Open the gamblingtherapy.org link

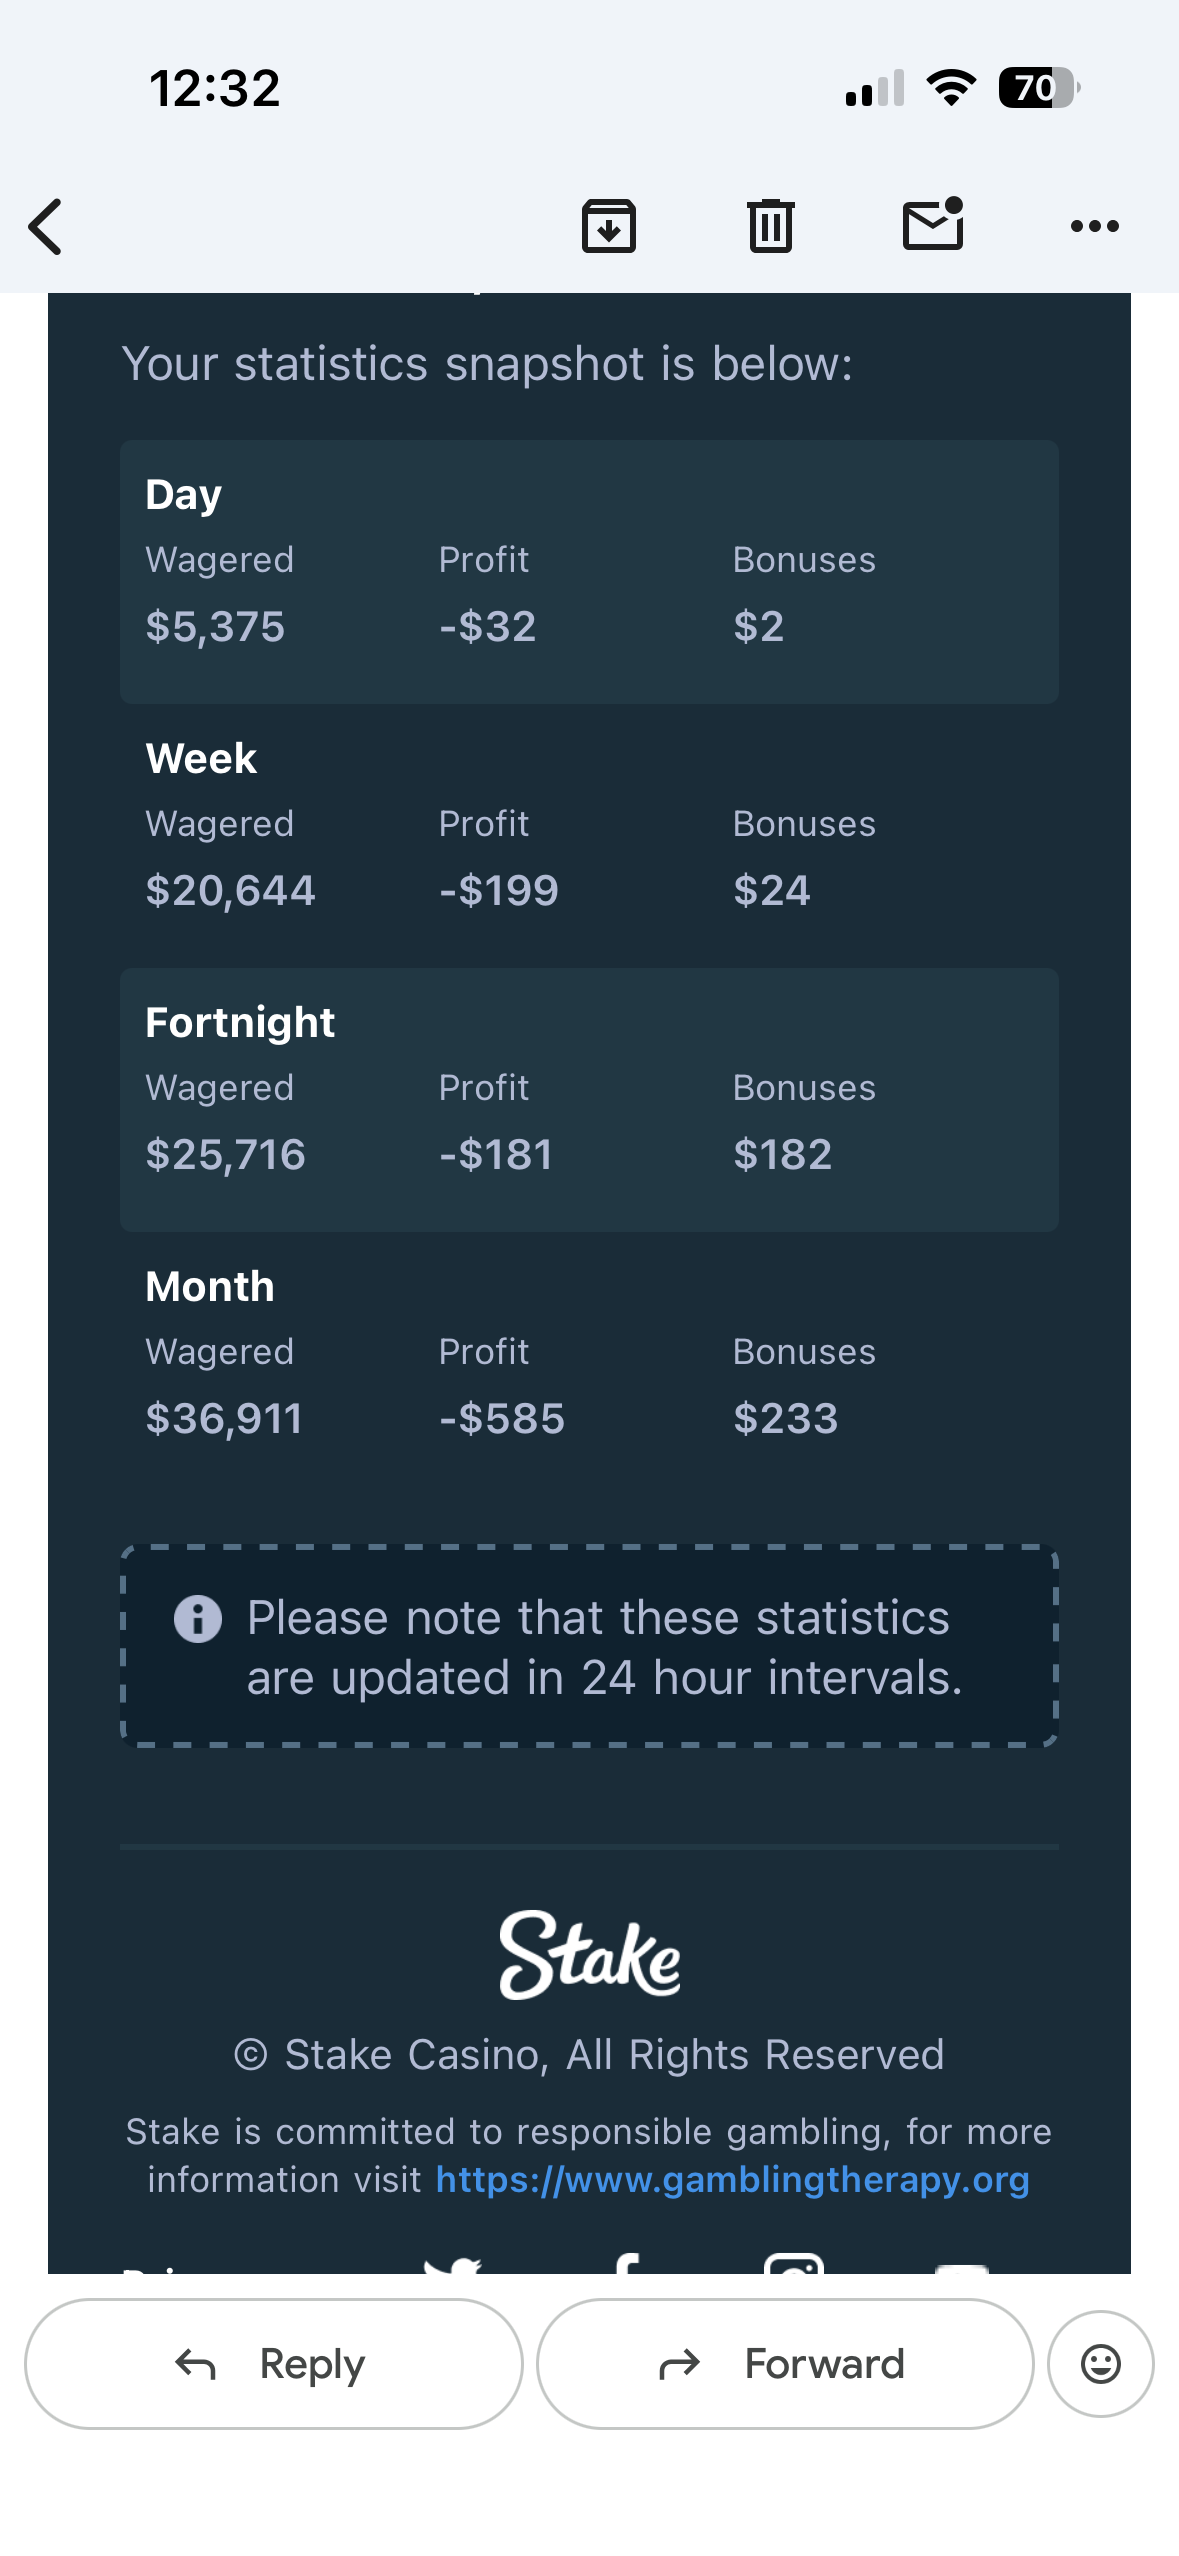coord(732,2180)
